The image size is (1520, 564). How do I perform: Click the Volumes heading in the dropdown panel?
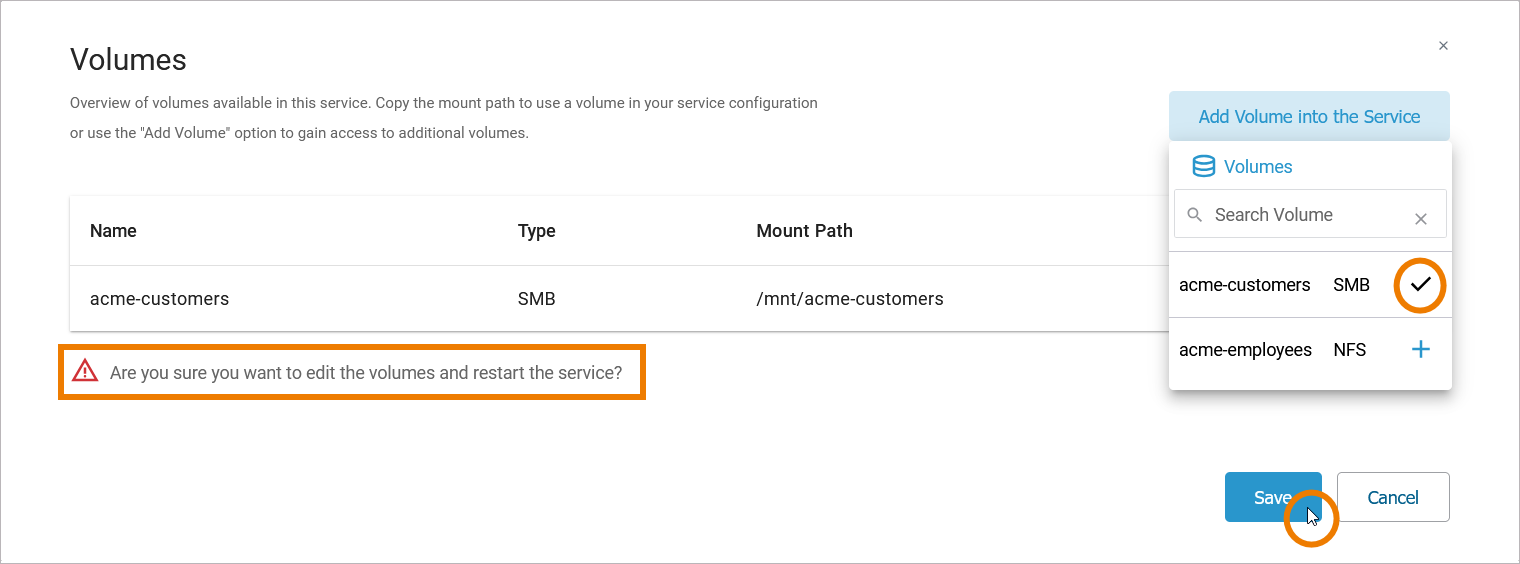1257,167
